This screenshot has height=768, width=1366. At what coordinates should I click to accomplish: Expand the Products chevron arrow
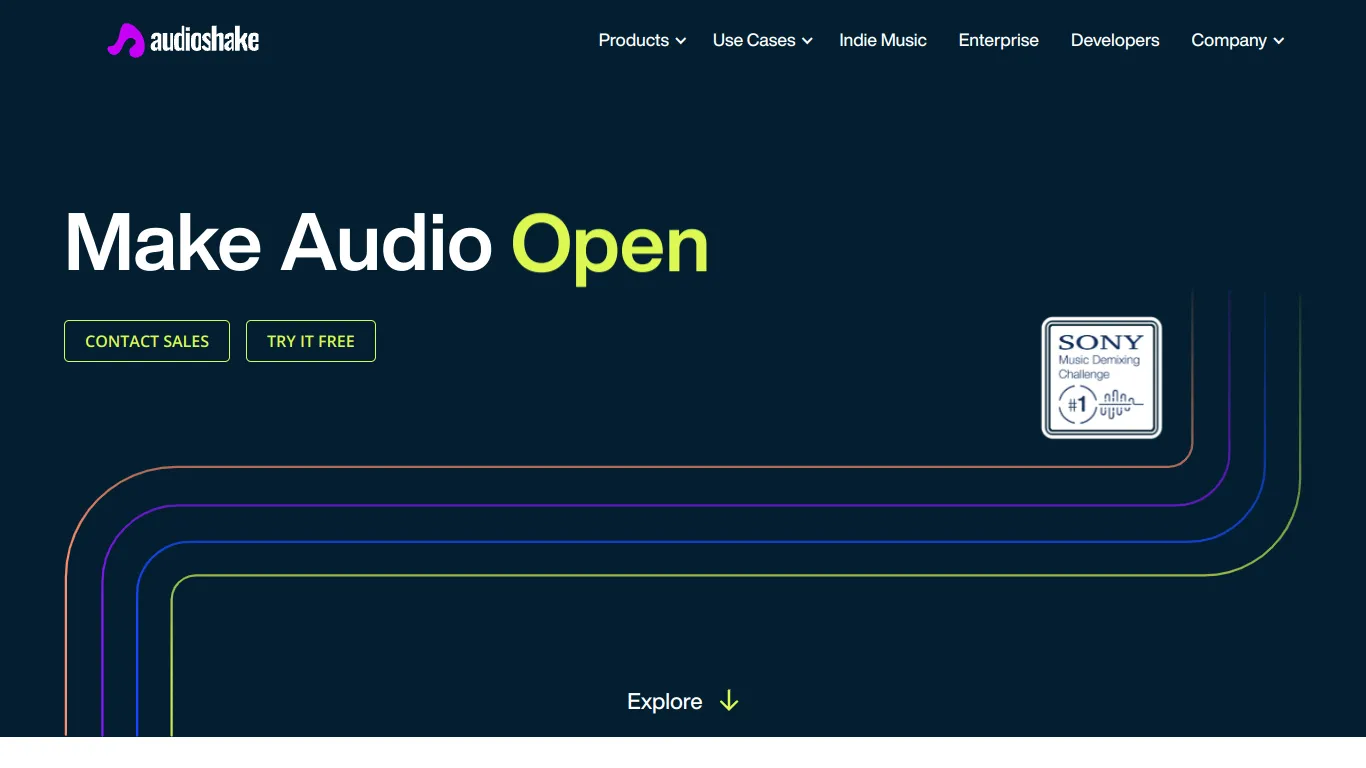(x=681, y=41)
